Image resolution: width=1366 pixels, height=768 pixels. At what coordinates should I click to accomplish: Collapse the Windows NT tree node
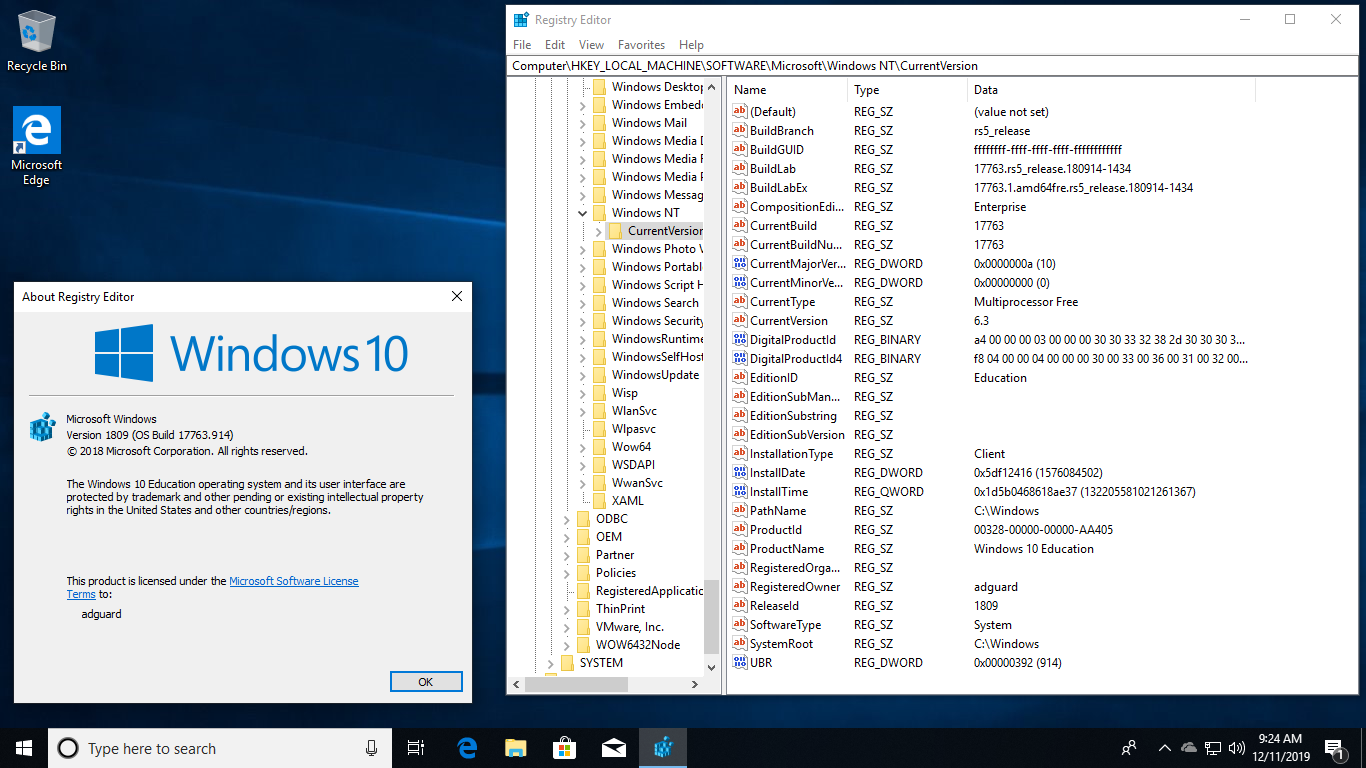click(x=583, y=213)
